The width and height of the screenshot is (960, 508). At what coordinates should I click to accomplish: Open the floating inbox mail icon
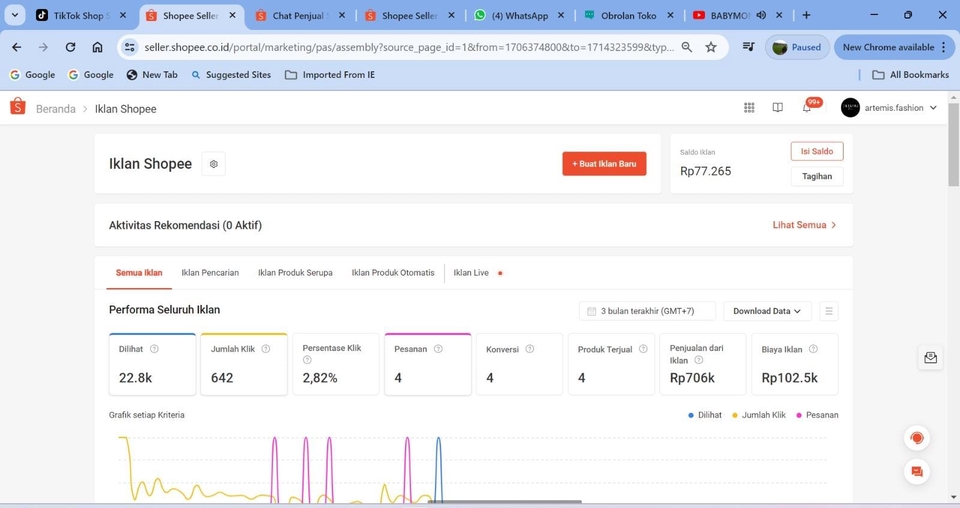pos(931,358)
